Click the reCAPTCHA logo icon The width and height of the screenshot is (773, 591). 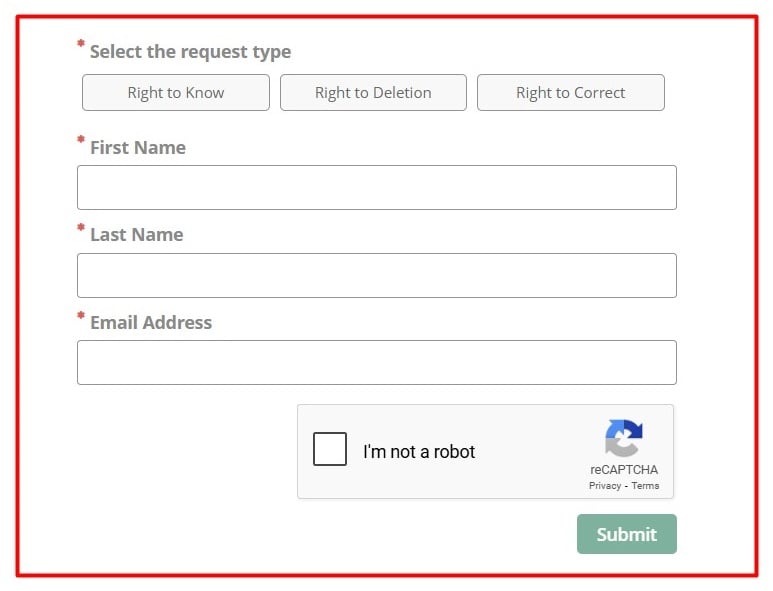point(624,438)
